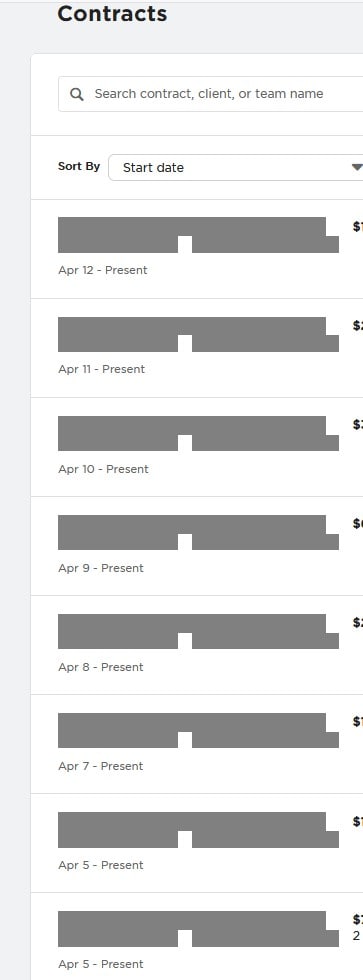
Task: View earnings amount of Apr 9 contract
Action: (x=358, y=524)
